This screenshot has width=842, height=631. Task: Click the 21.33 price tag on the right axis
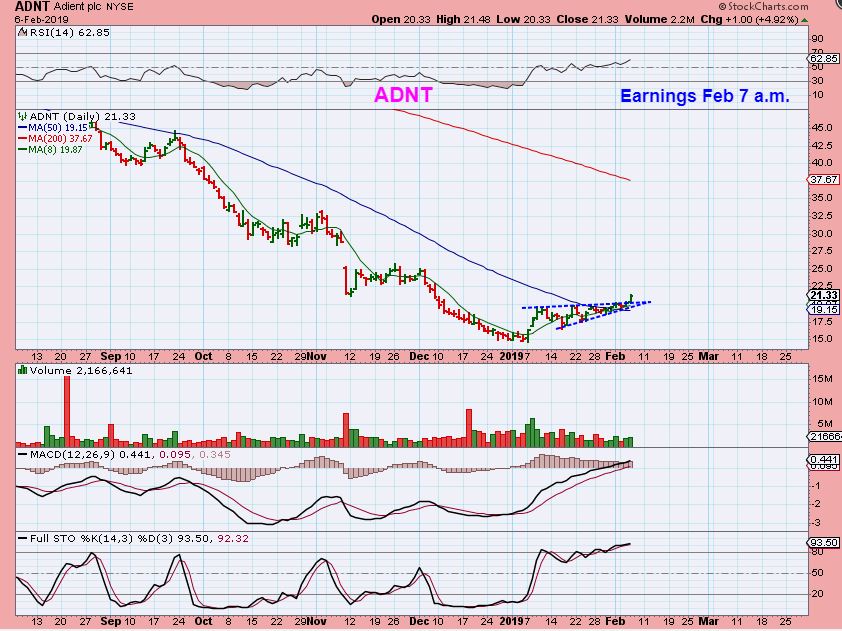coord(824,295)
